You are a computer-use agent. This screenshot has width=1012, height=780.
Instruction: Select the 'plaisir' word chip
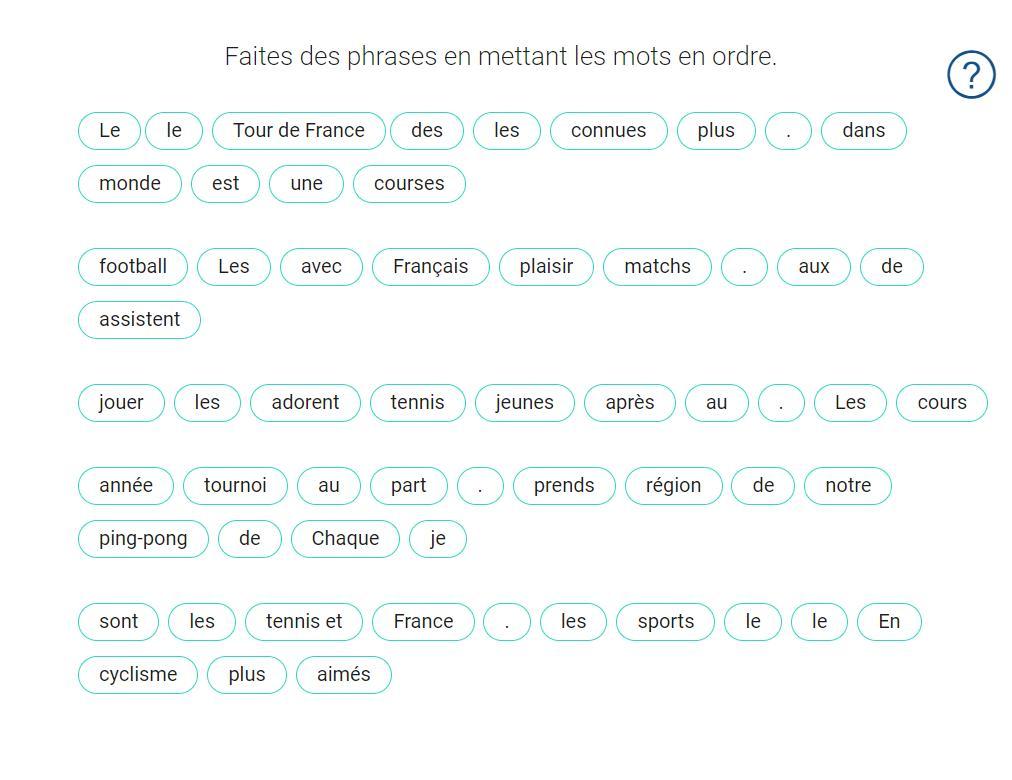pyautogui.click(x=546, y=267)
